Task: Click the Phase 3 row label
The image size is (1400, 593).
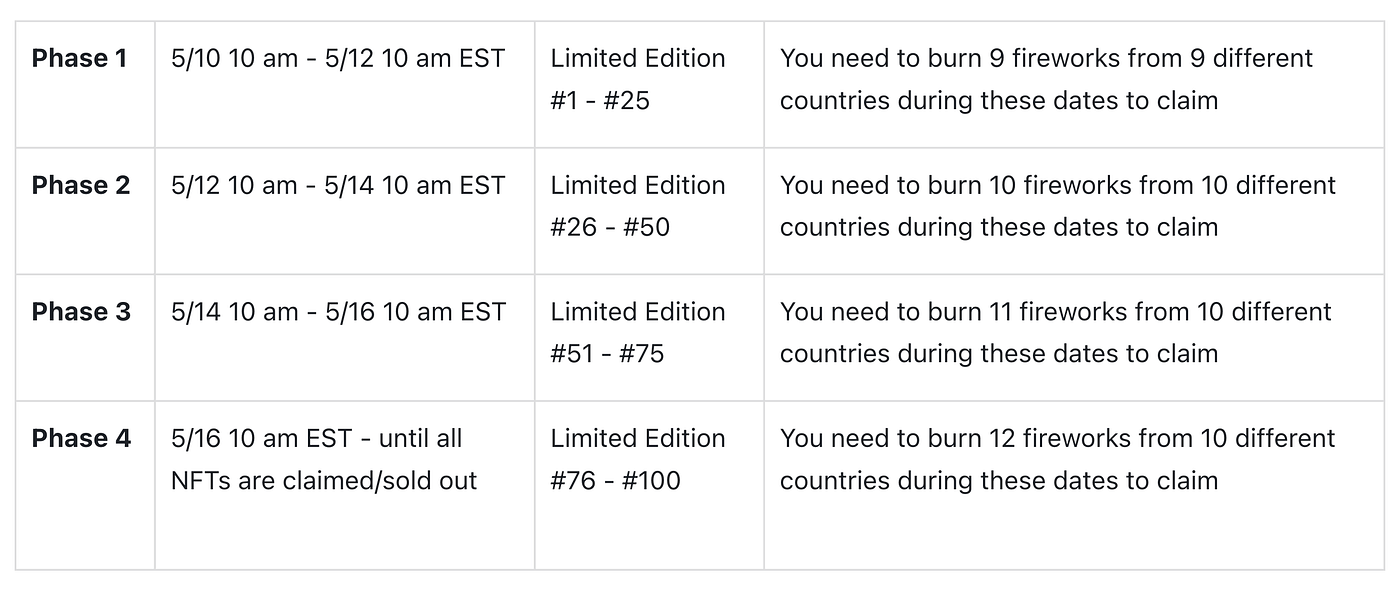Action: [81, 312]
